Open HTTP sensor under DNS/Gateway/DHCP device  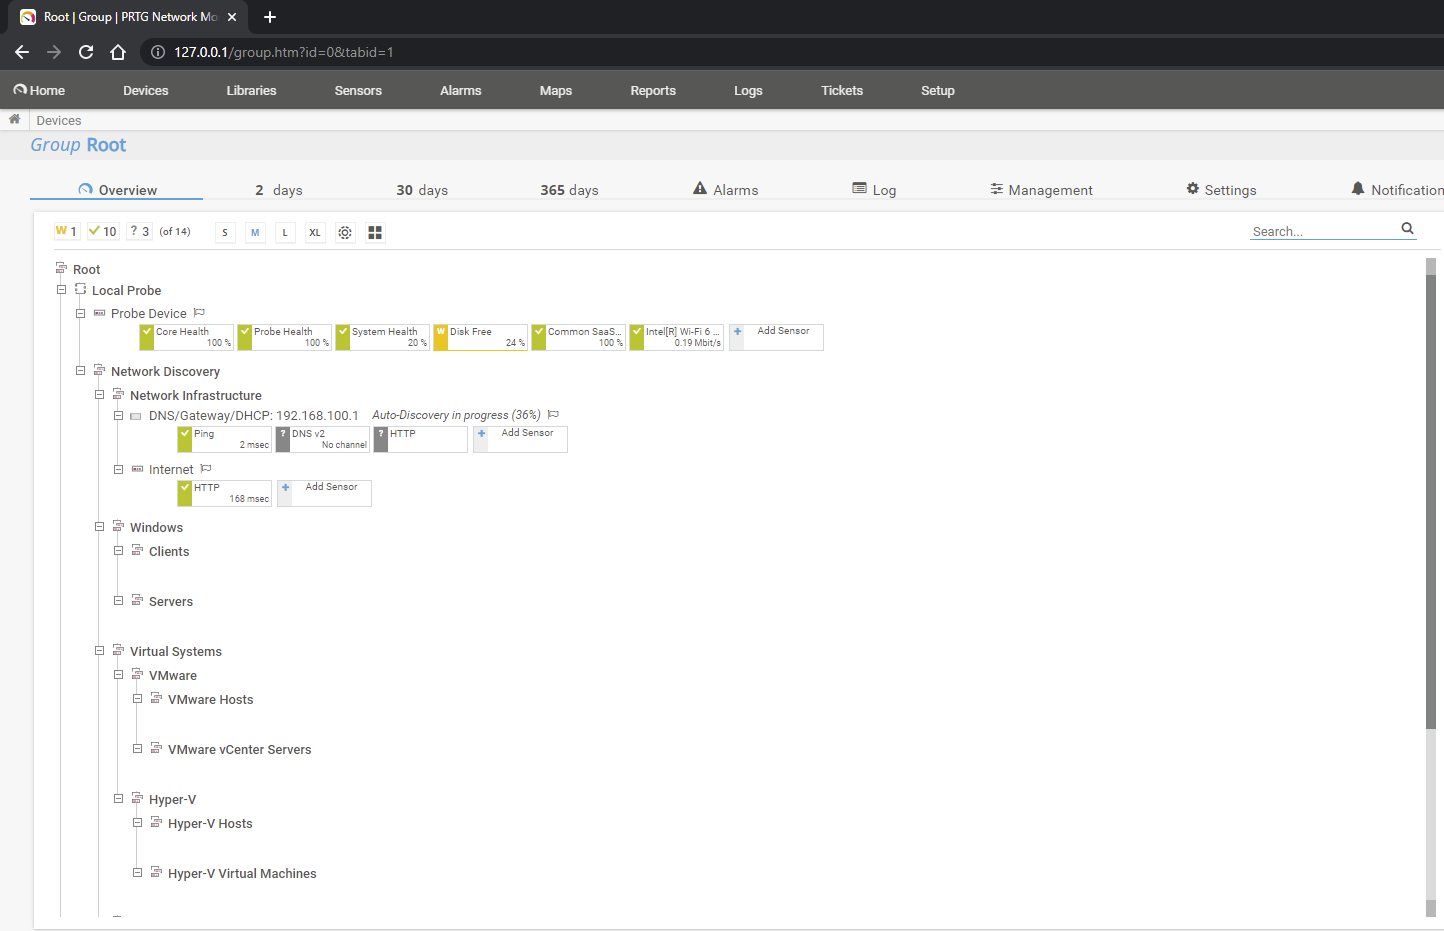[x=421, y=439]
